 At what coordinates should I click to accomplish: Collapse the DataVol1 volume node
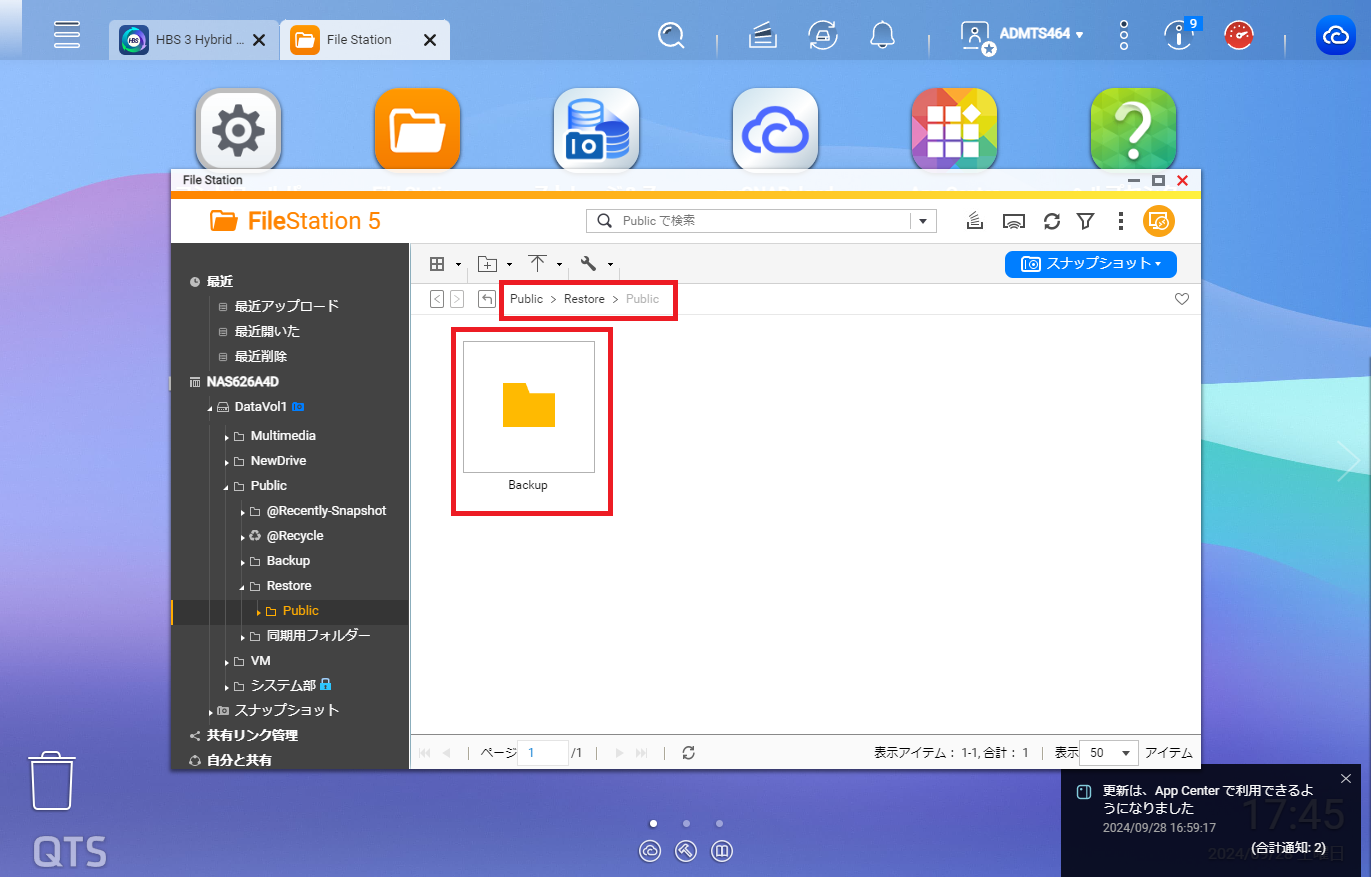click(210, 408)
